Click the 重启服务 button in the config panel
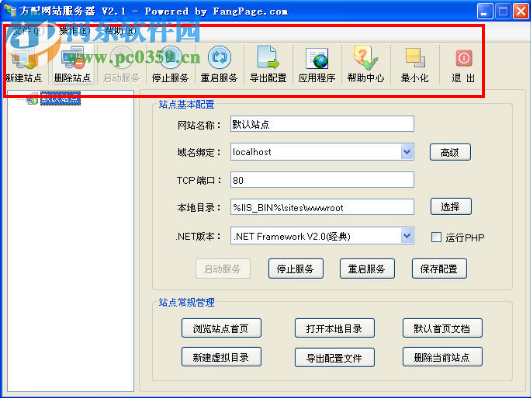Screen dimensions: 531x398 367,269
